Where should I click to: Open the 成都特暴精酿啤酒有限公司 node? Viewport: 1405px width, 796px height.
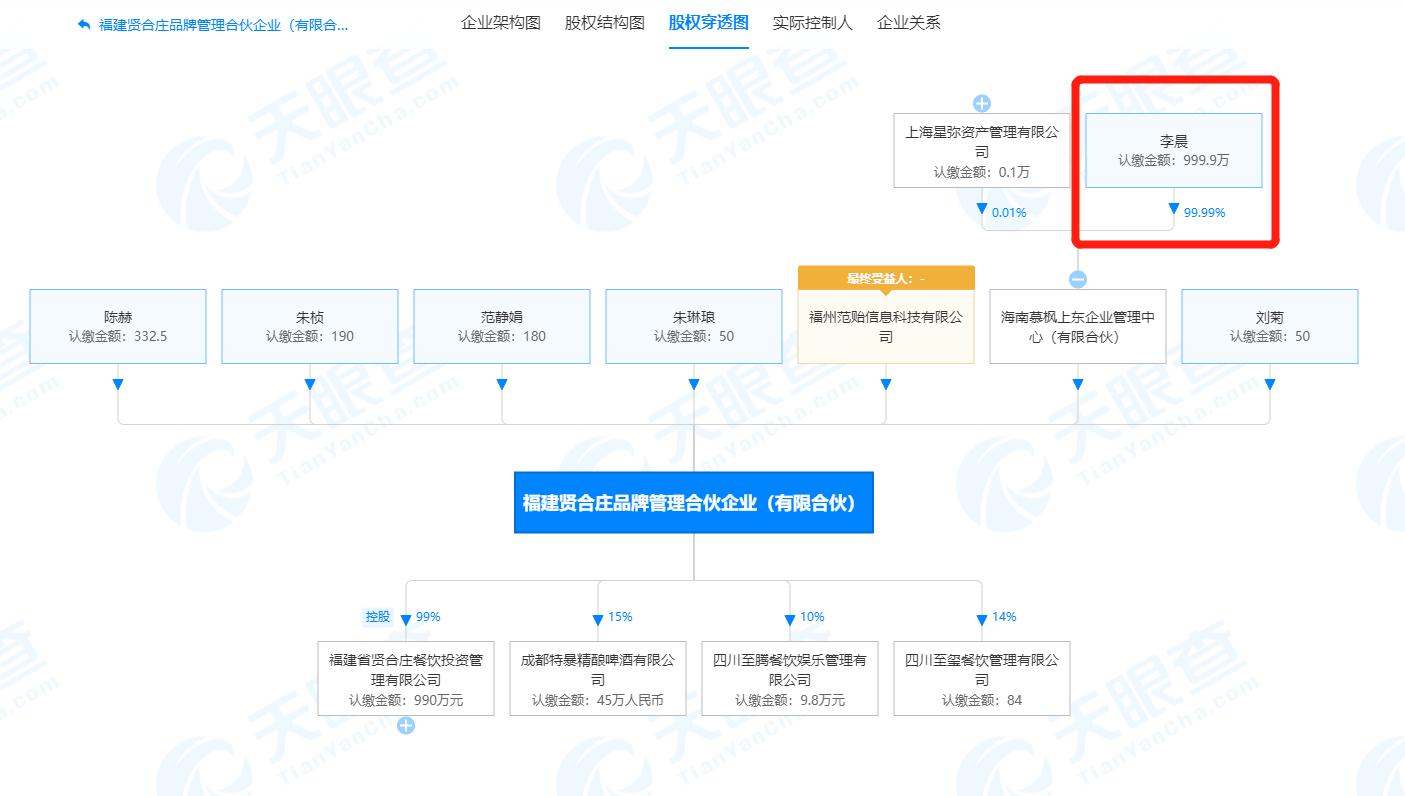[598, 679]
